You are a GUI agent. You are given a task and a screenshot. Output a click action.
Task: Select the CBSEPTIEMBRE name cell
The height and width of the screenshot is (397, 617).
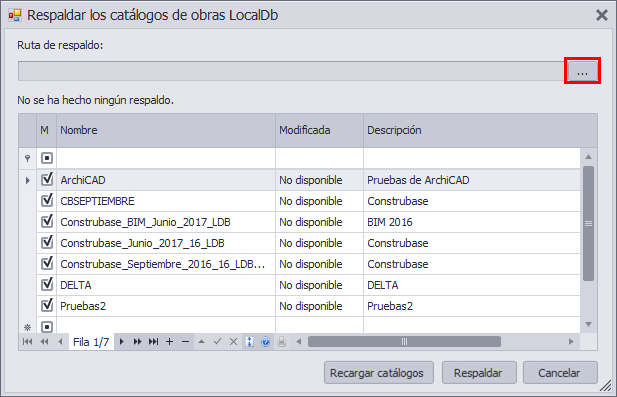click(x=166, y=201)
